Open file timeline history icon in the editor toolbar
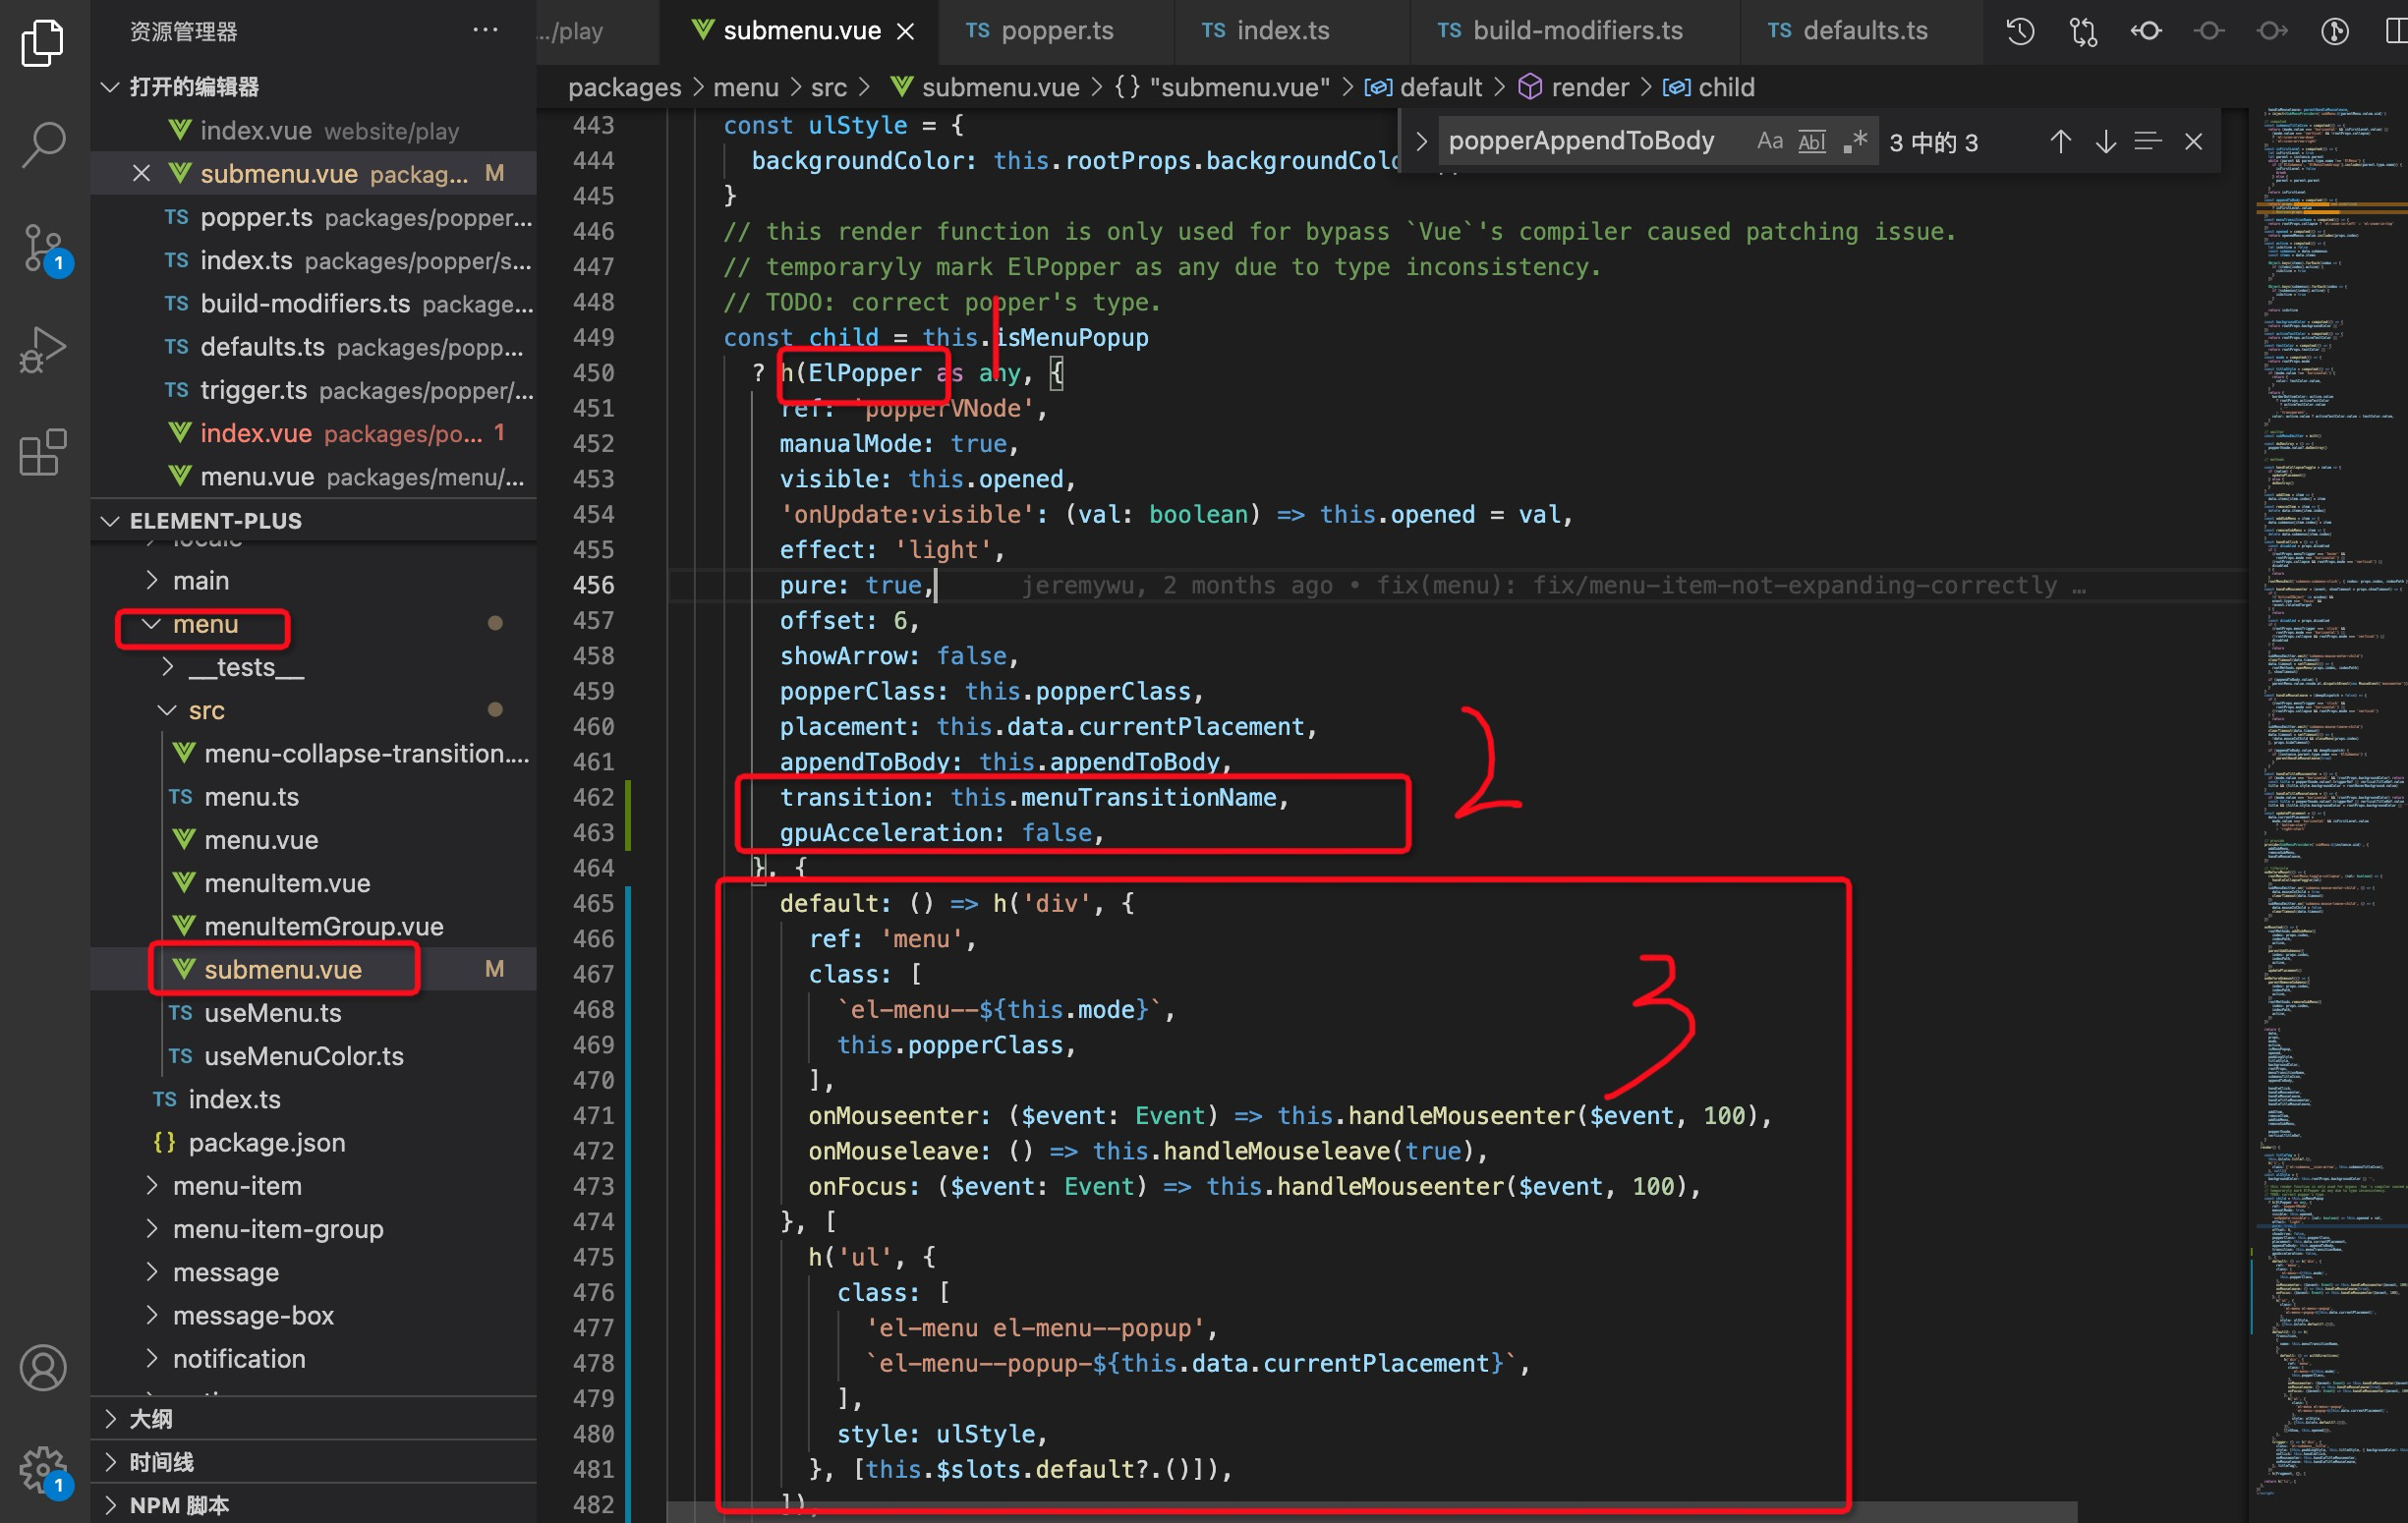2408x1523 pixels. pyautogui.click(x=2020, y=31)
